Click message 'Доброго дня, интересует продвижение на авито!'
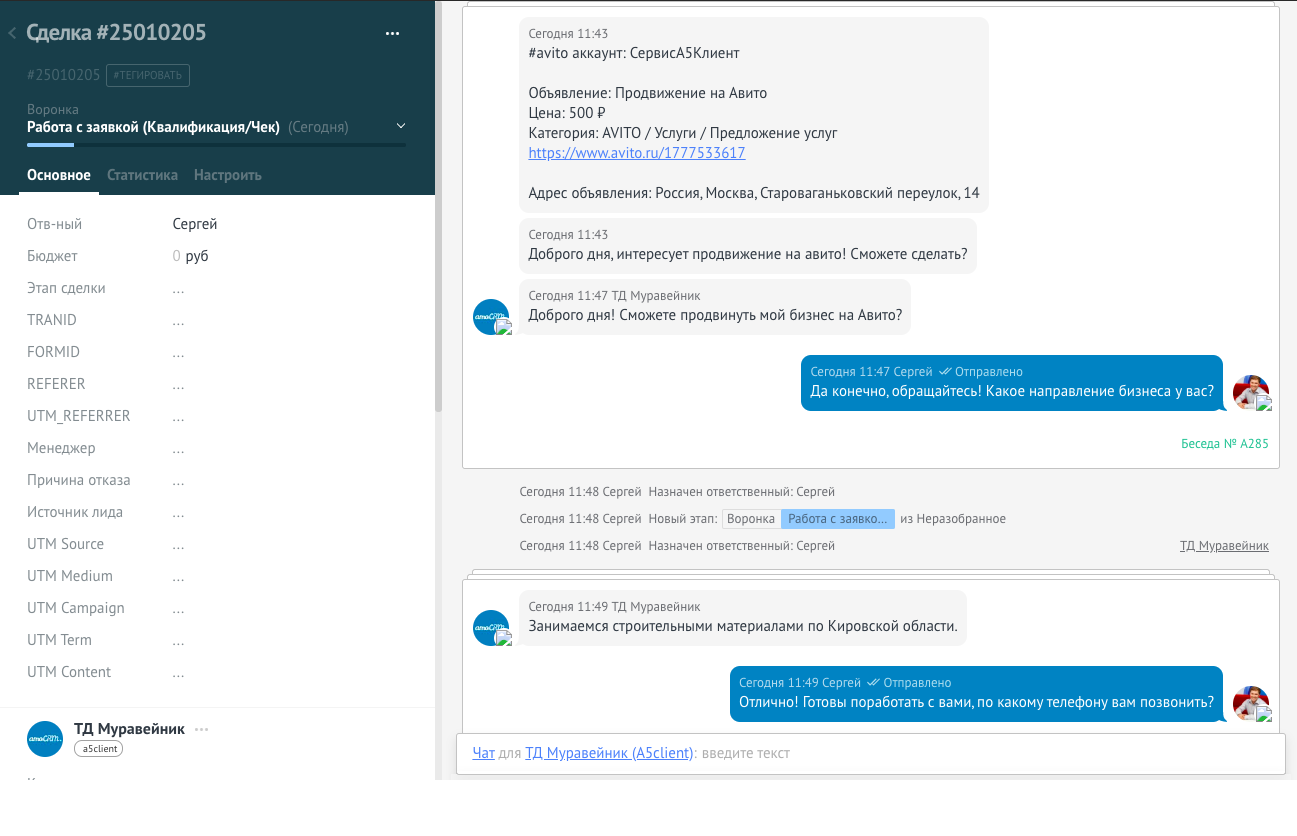1297x836 pixels. pos(748,246)
